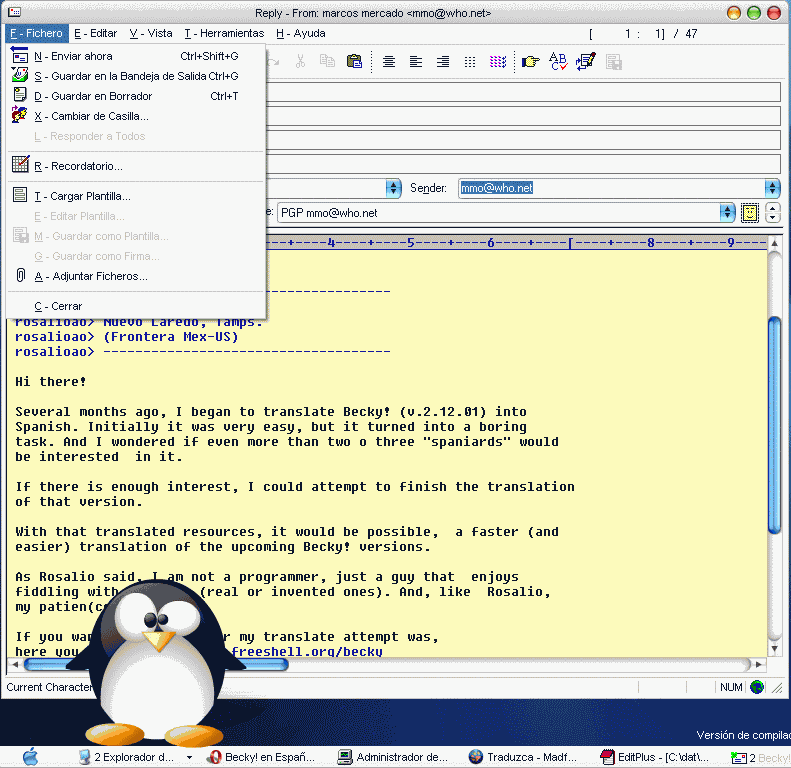Open the Vista menu

pyautogui.click(x=151, y=33)
